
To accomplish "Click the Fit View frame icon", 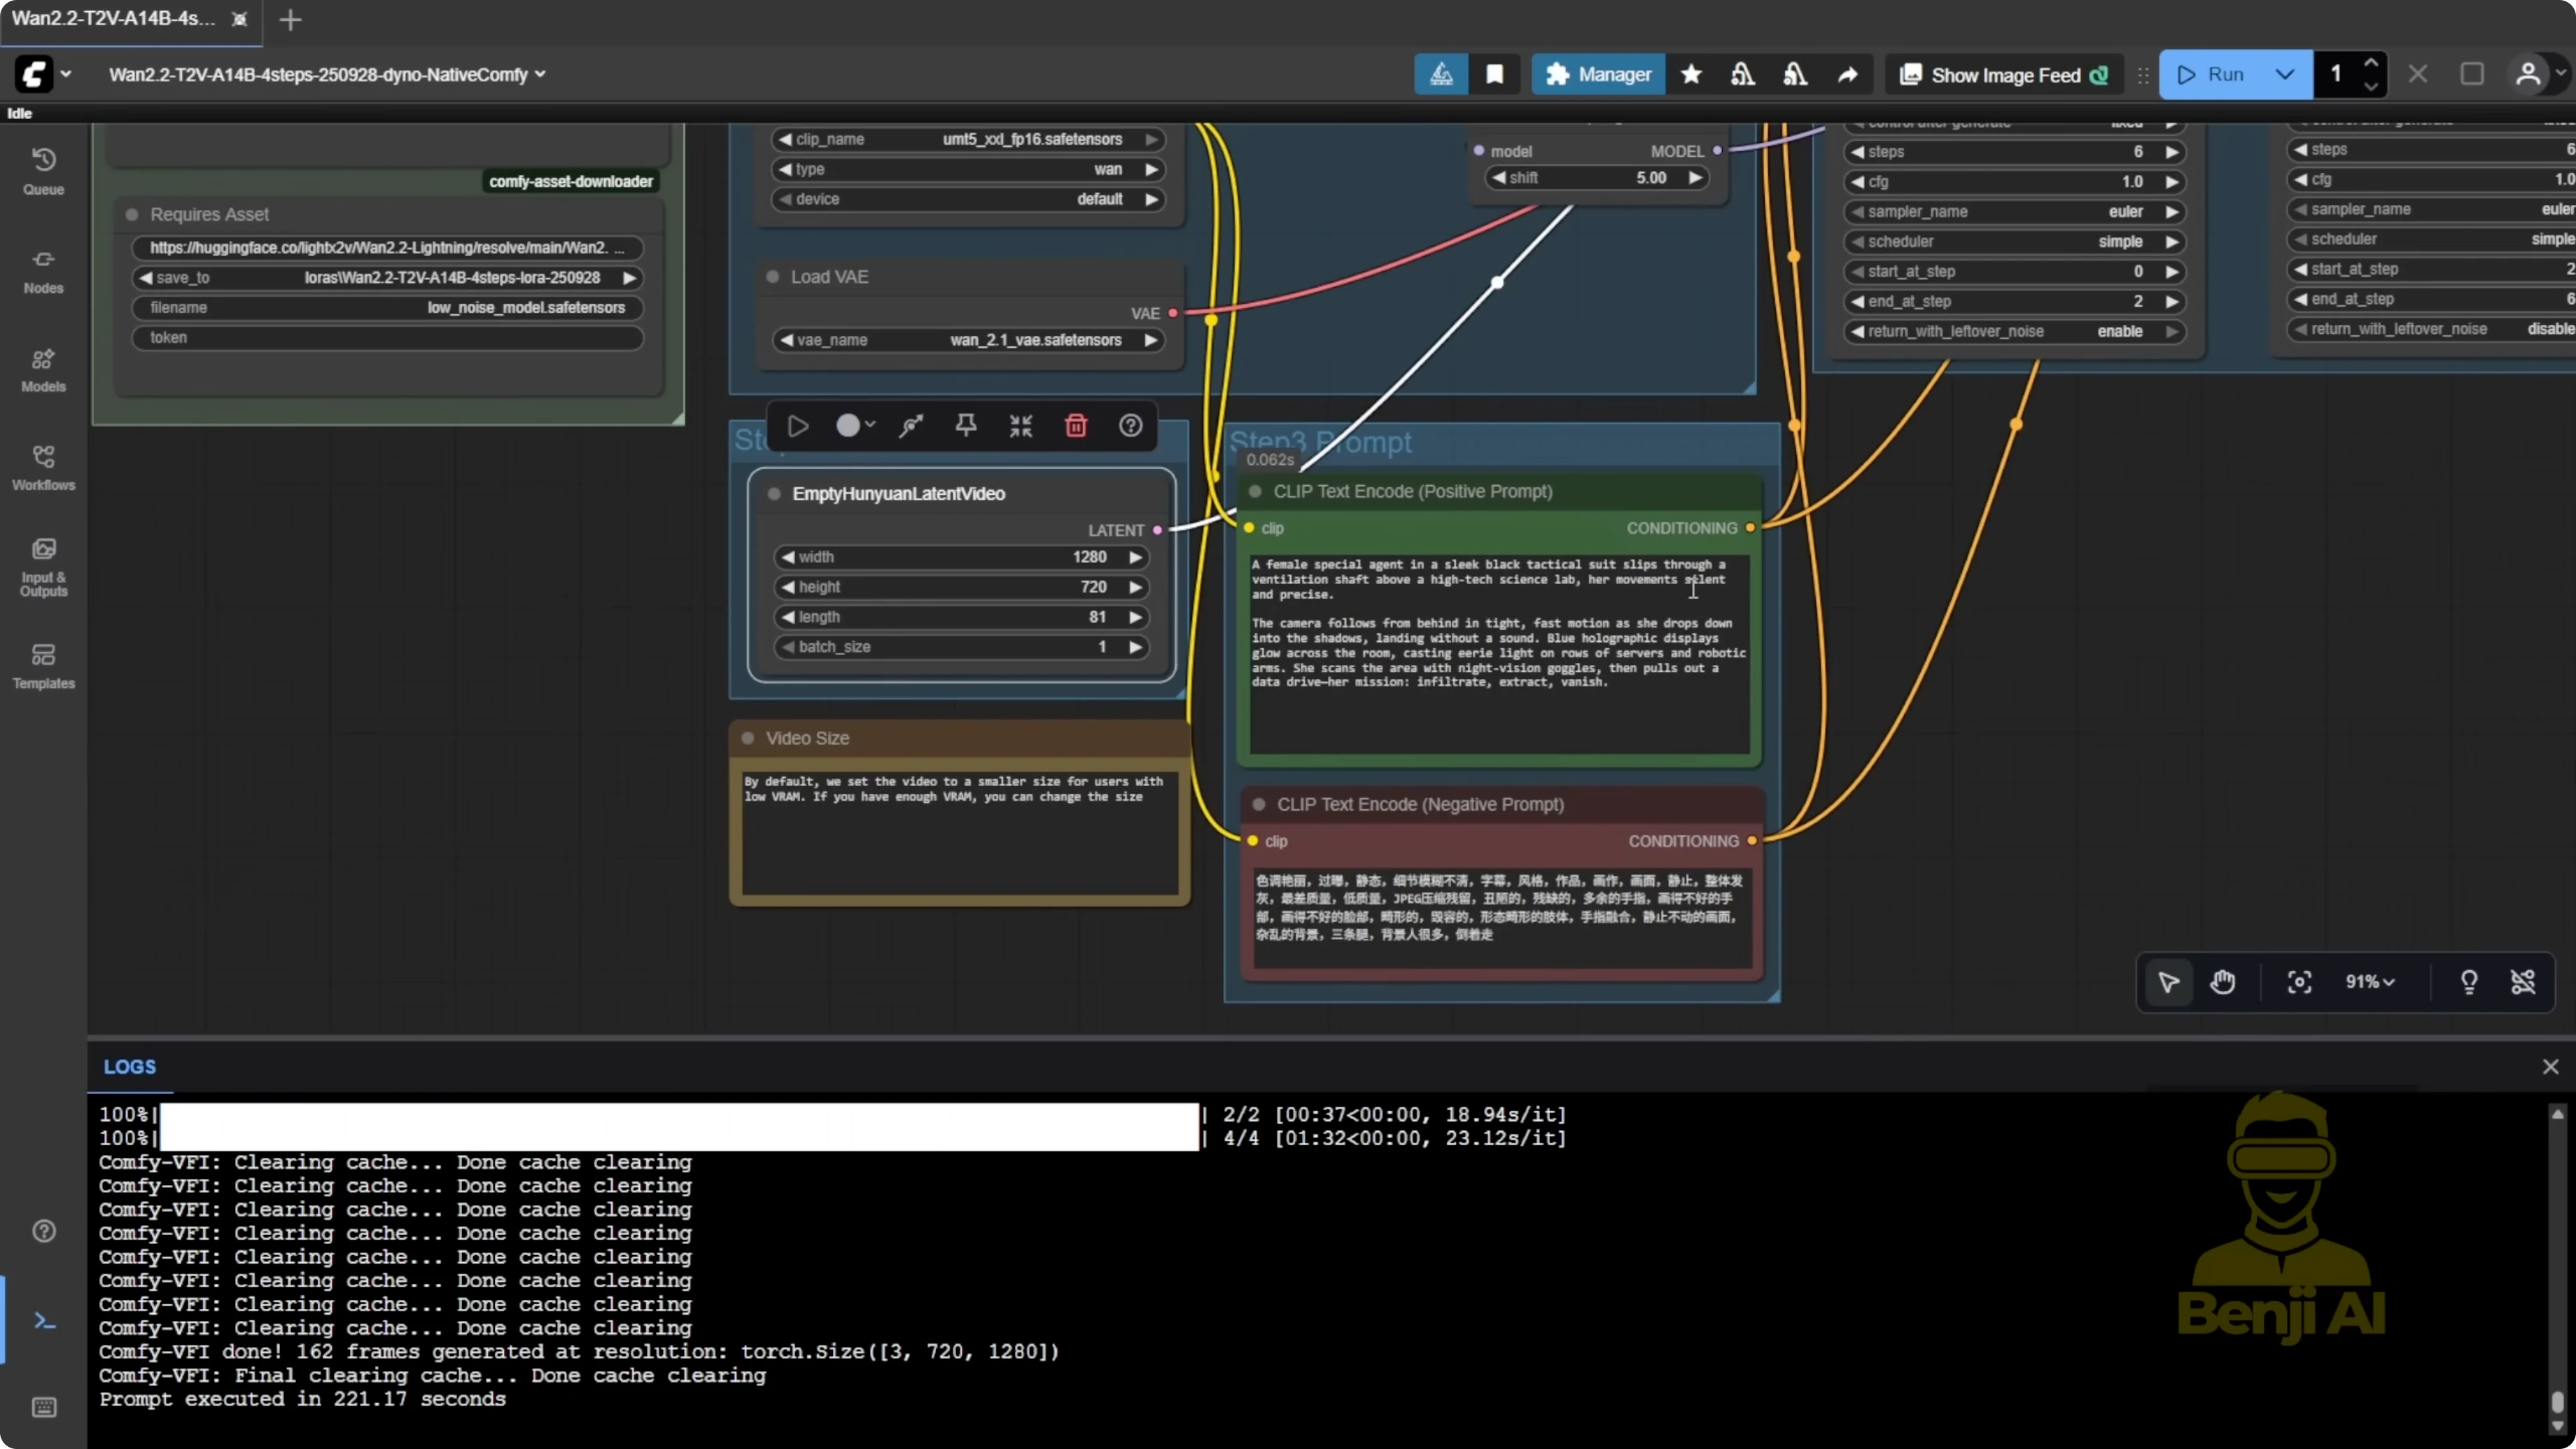I will 2299,983.
